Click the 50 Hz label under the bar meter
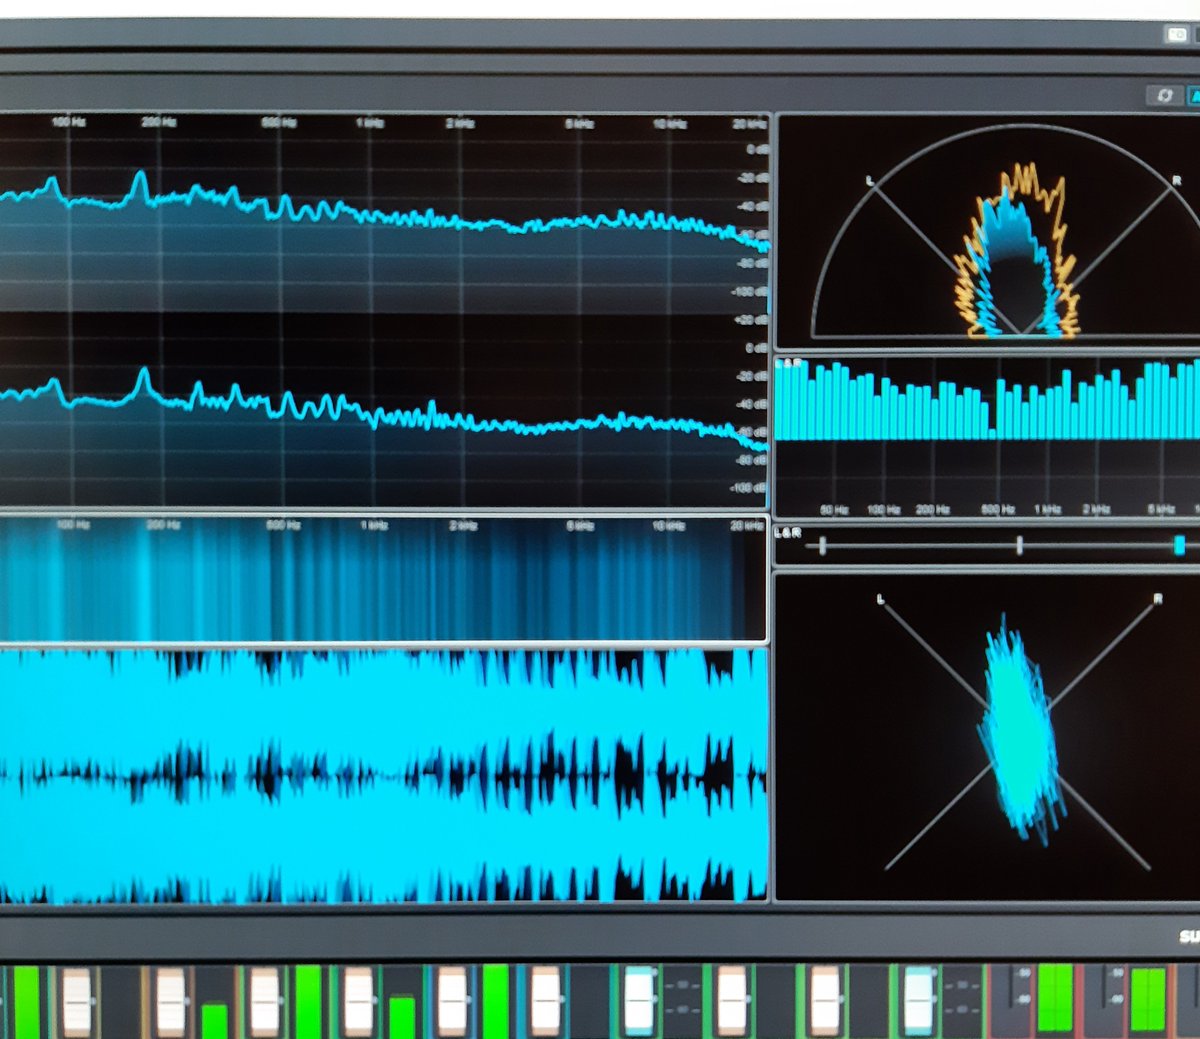1200x1039 pixels. pyautogui.click(x=834, y=510)
